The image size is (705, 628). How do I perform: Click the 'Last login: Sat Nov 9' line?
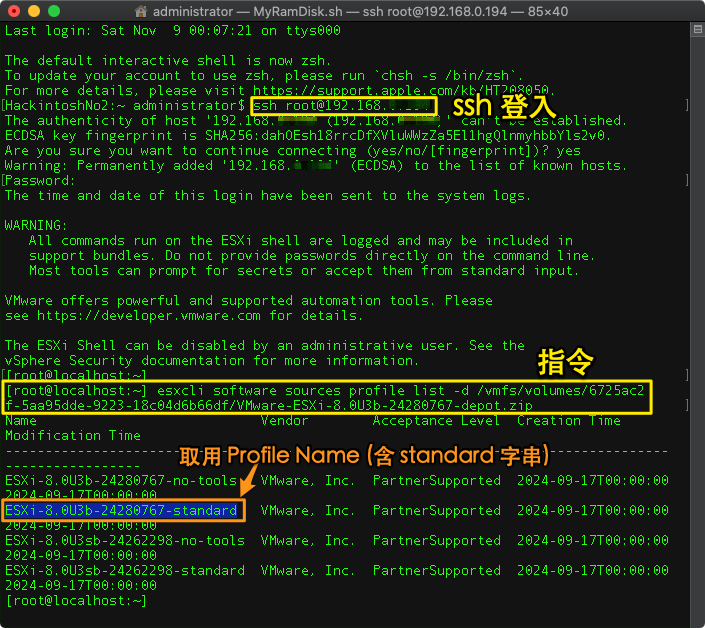(x=173, y=31)
